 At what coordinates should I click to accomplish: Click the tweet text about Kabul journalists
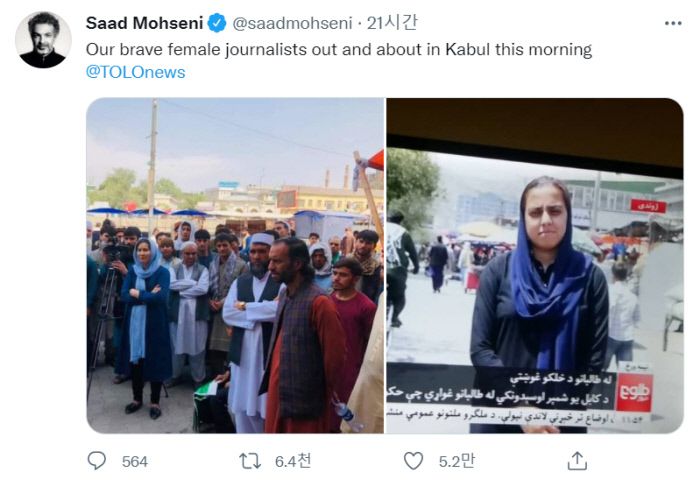(339, 49)
